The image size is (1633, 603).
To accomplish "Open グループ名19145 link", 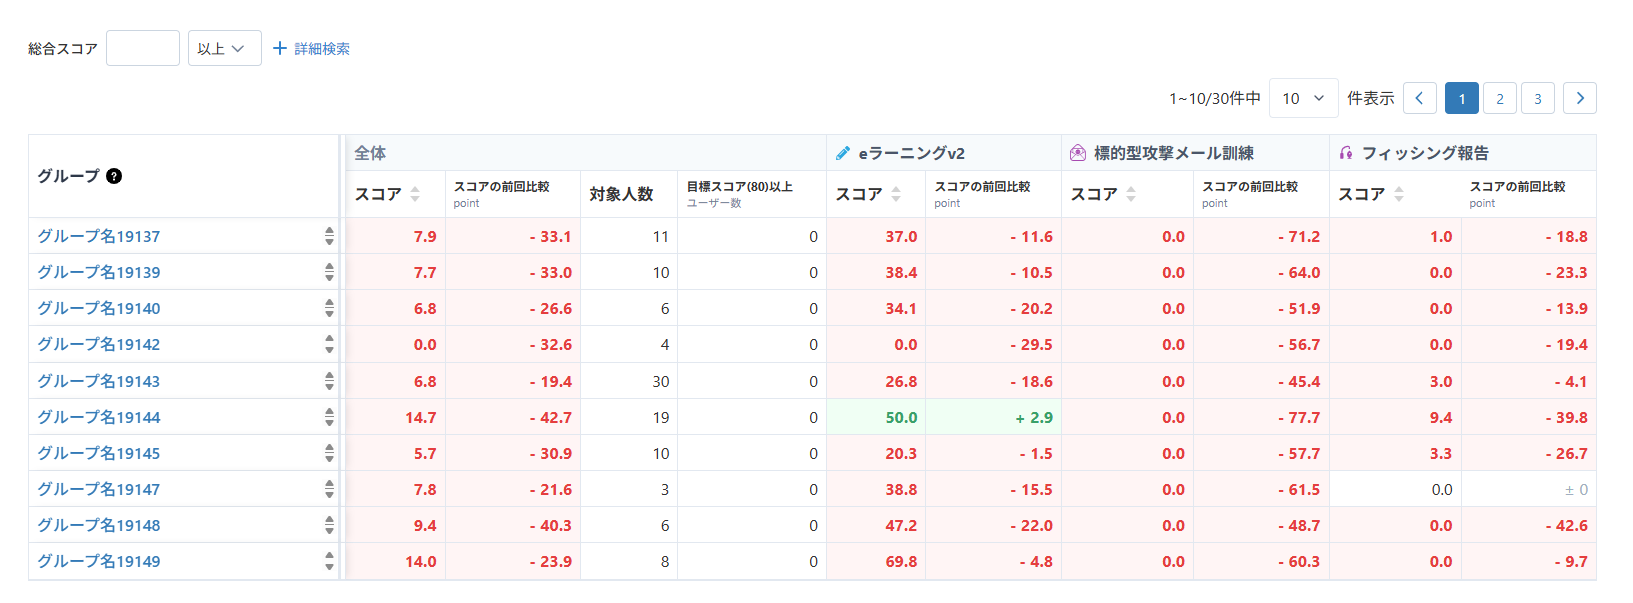I will pos(99,453).
